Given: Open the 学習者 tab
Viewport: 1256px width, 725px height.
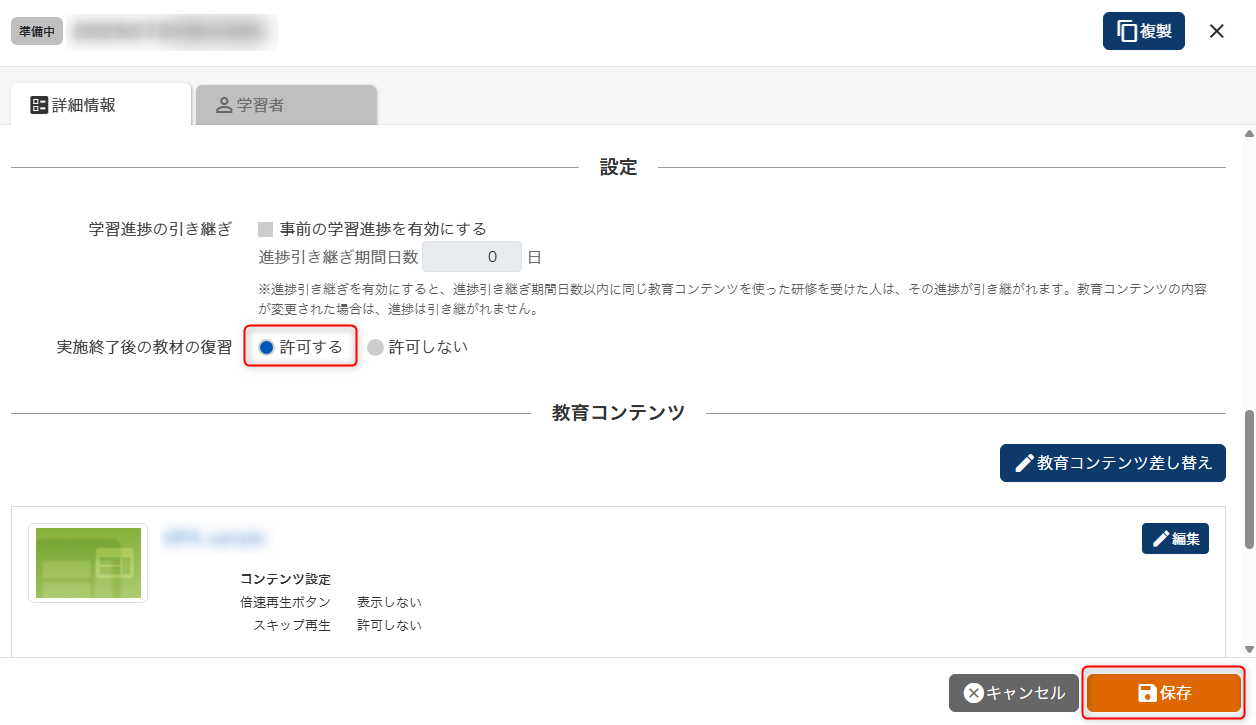Looking at the screenshot, I should coord(286,104).
